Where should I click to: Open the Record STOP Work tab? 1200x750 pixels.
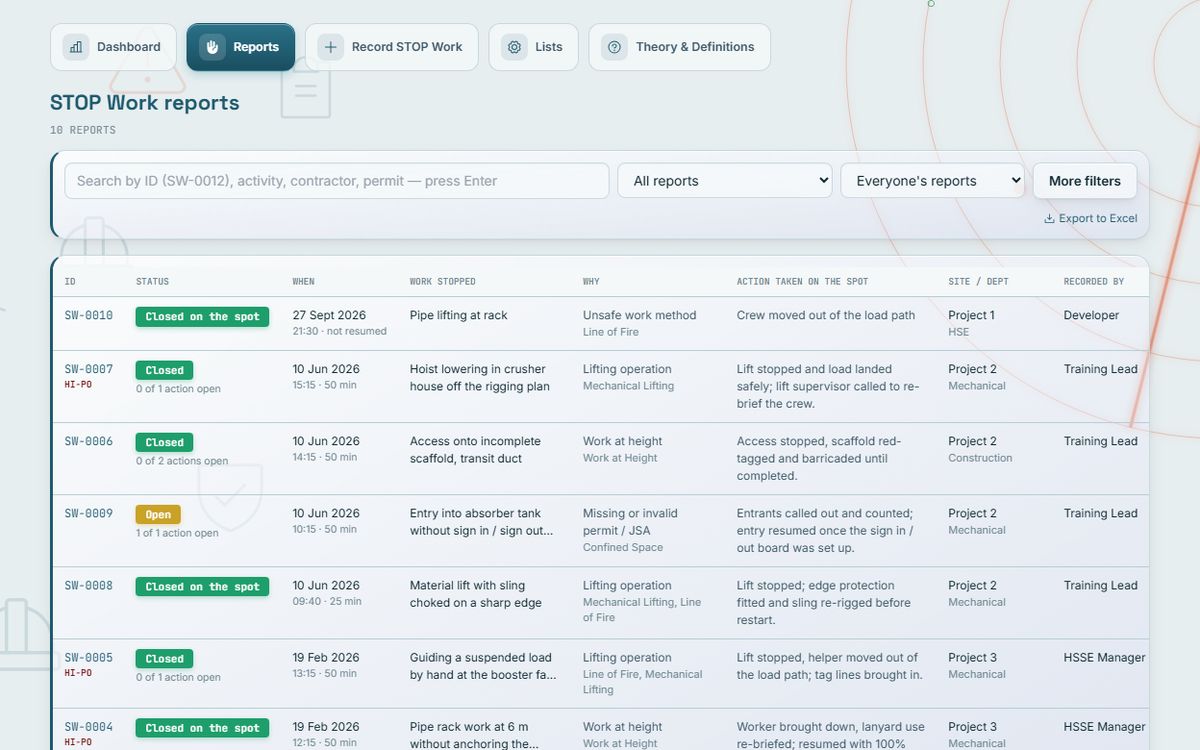pyautogui.click(x=392, y=47)
